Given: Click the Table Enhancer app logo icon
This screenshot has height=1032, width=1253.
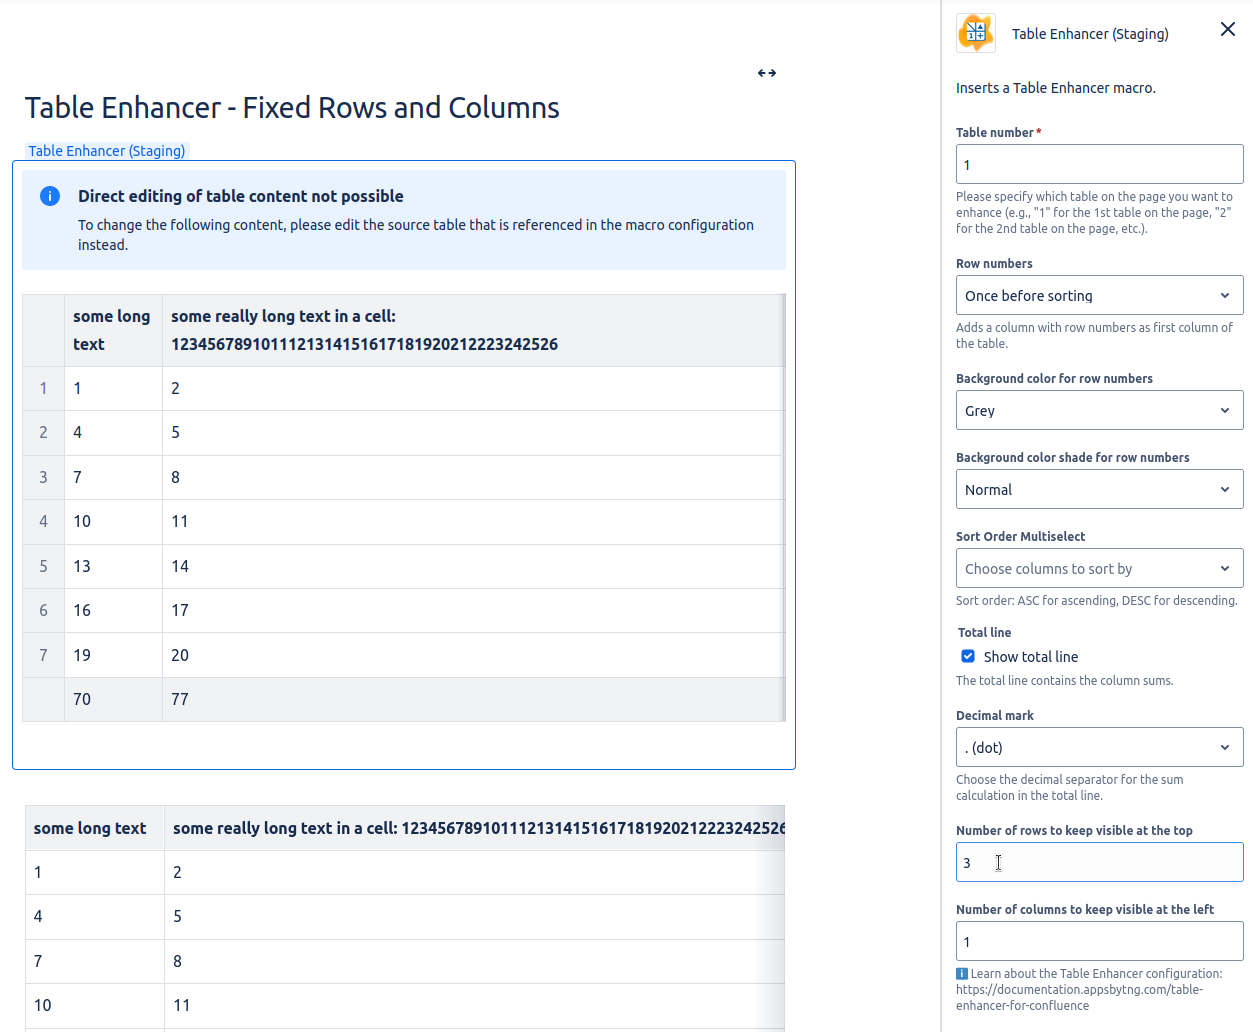Looking at the screenshot, I should (x=975, y=33).
